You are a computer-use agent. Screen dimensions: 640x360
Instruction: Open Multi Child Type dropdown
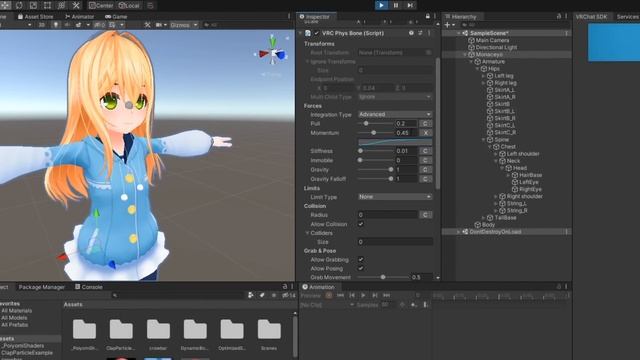pyautogui.click(x=395, y=97)
